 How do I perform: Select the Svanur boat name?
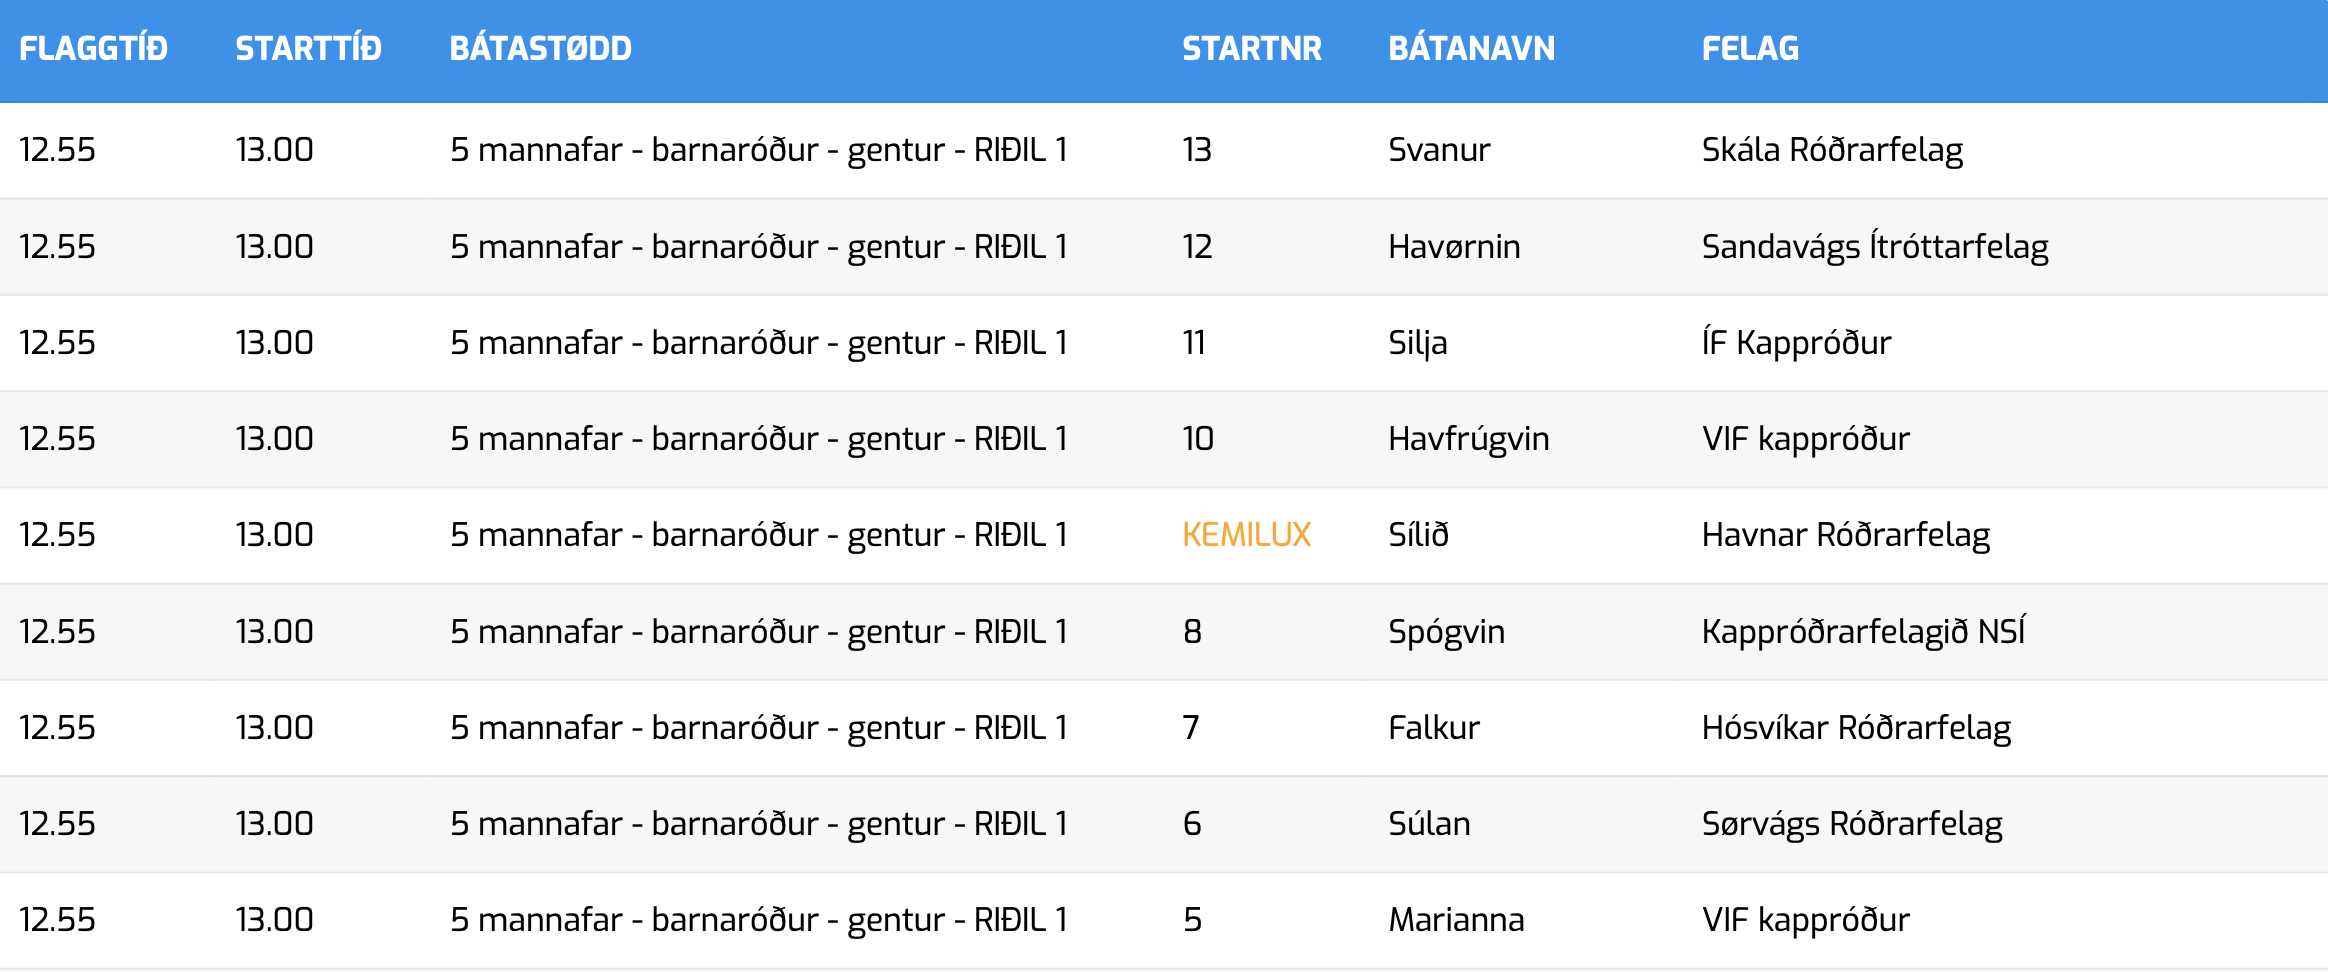pos(1439,150)
